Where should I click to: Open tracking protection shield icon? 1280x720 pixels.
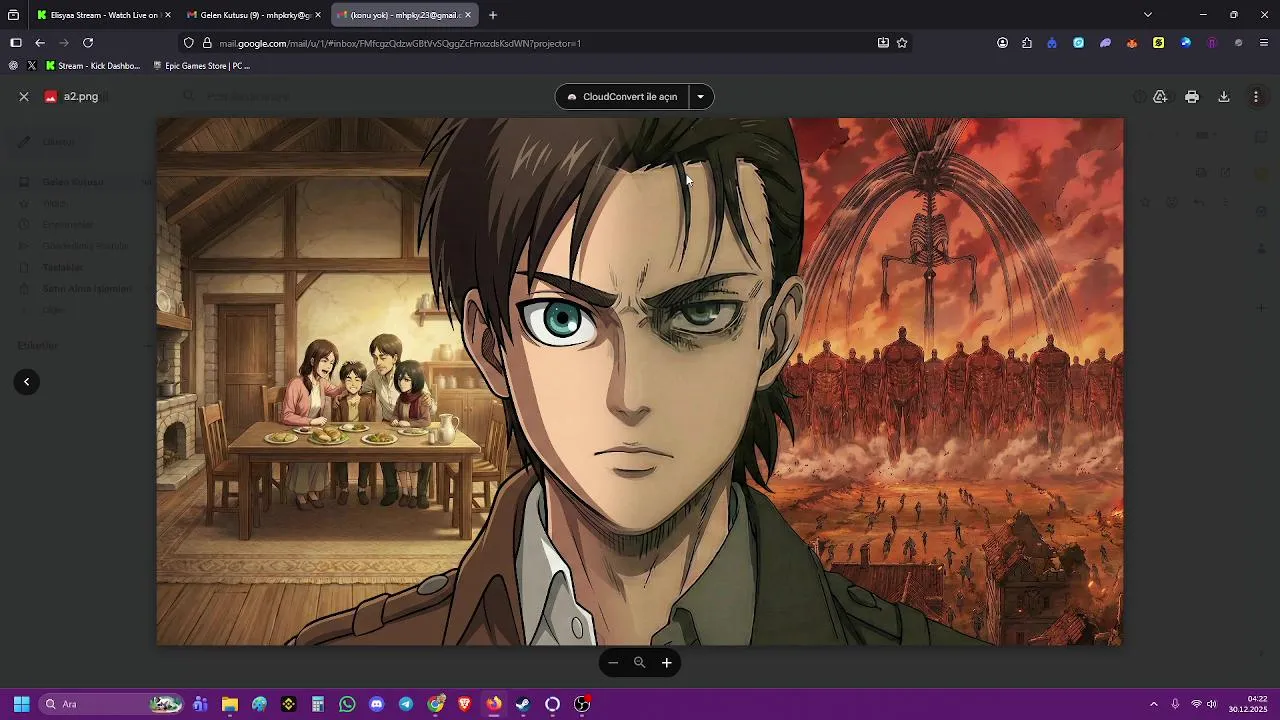click(189, 43)
